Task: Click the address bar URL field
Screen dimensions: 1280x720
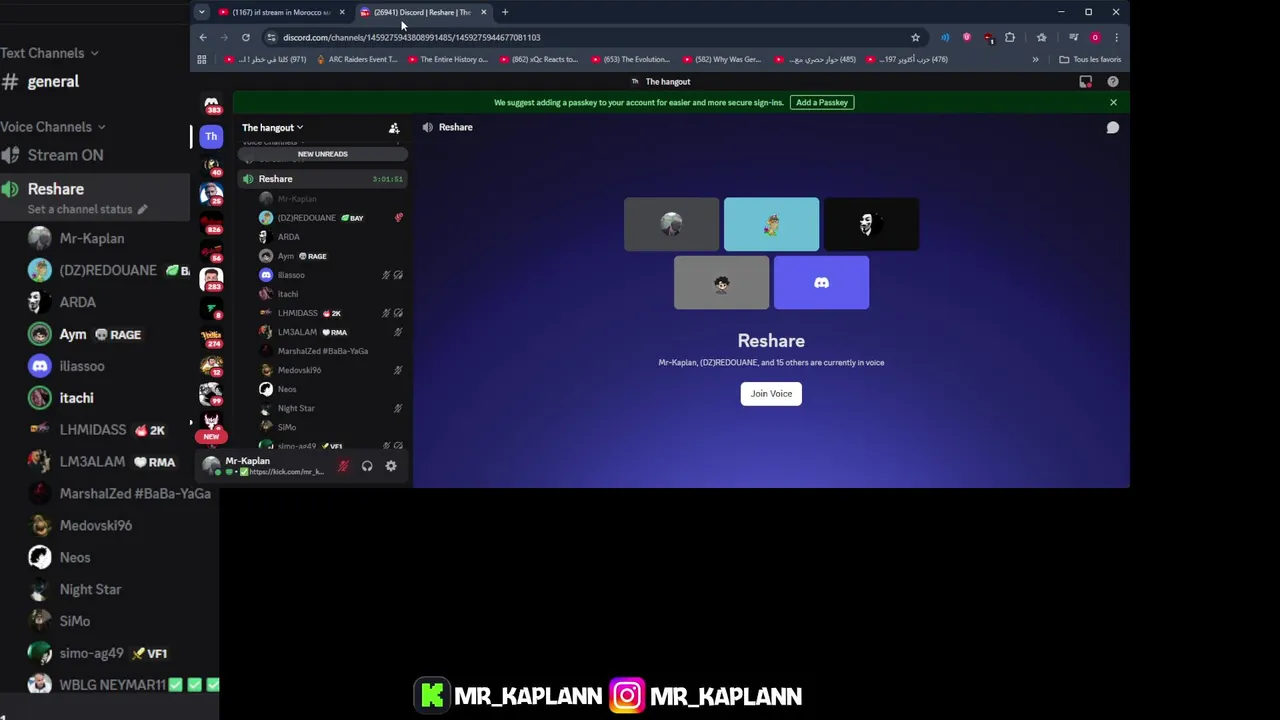Action: (590, 37)
